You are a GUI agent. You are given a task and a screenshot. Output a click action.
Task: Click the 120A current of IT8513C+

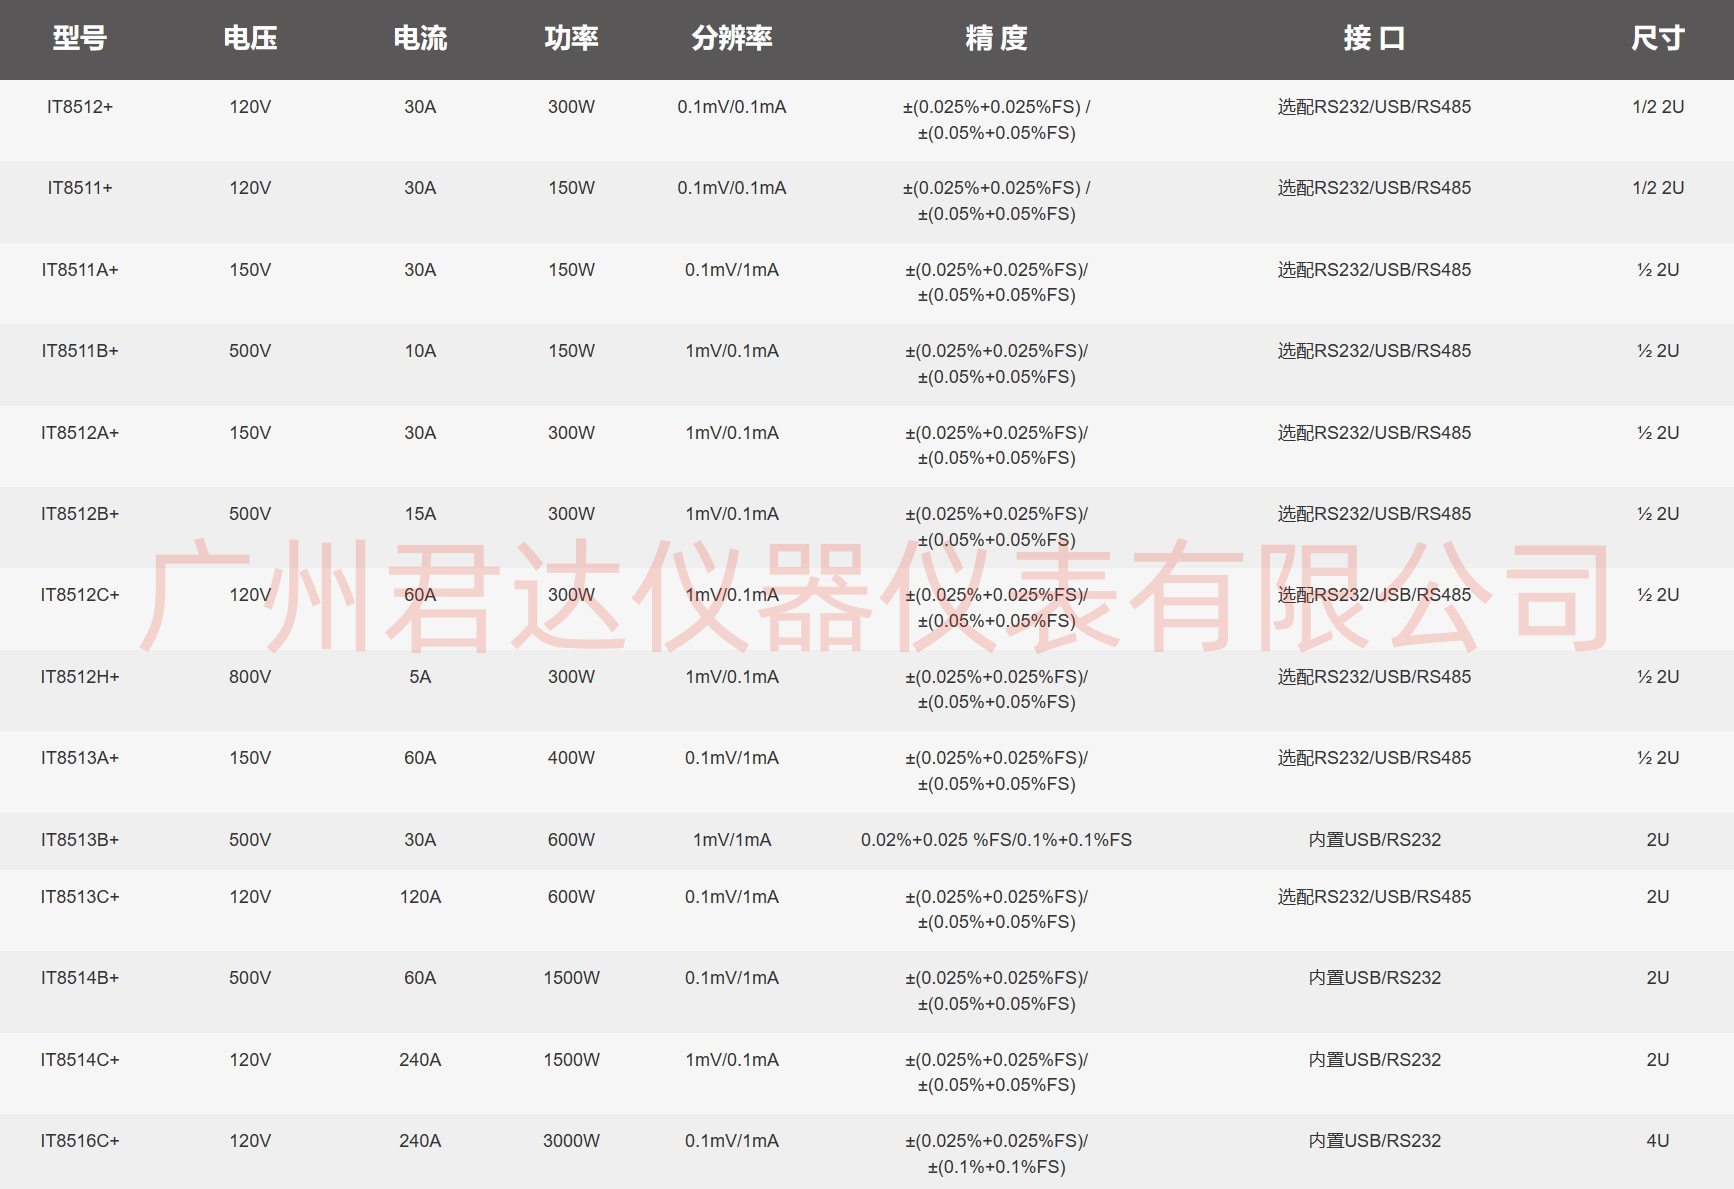point(420,897)
